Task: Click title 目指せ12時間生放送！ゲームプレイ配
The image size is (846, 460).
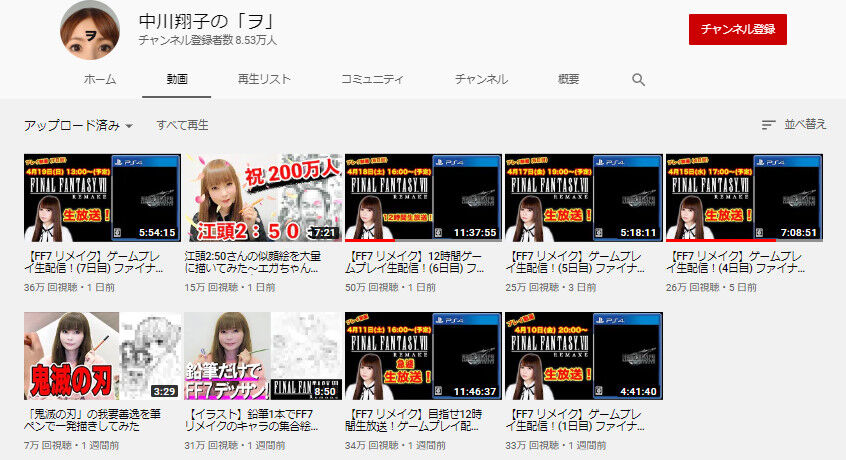Action: click(x=413, y=420)
